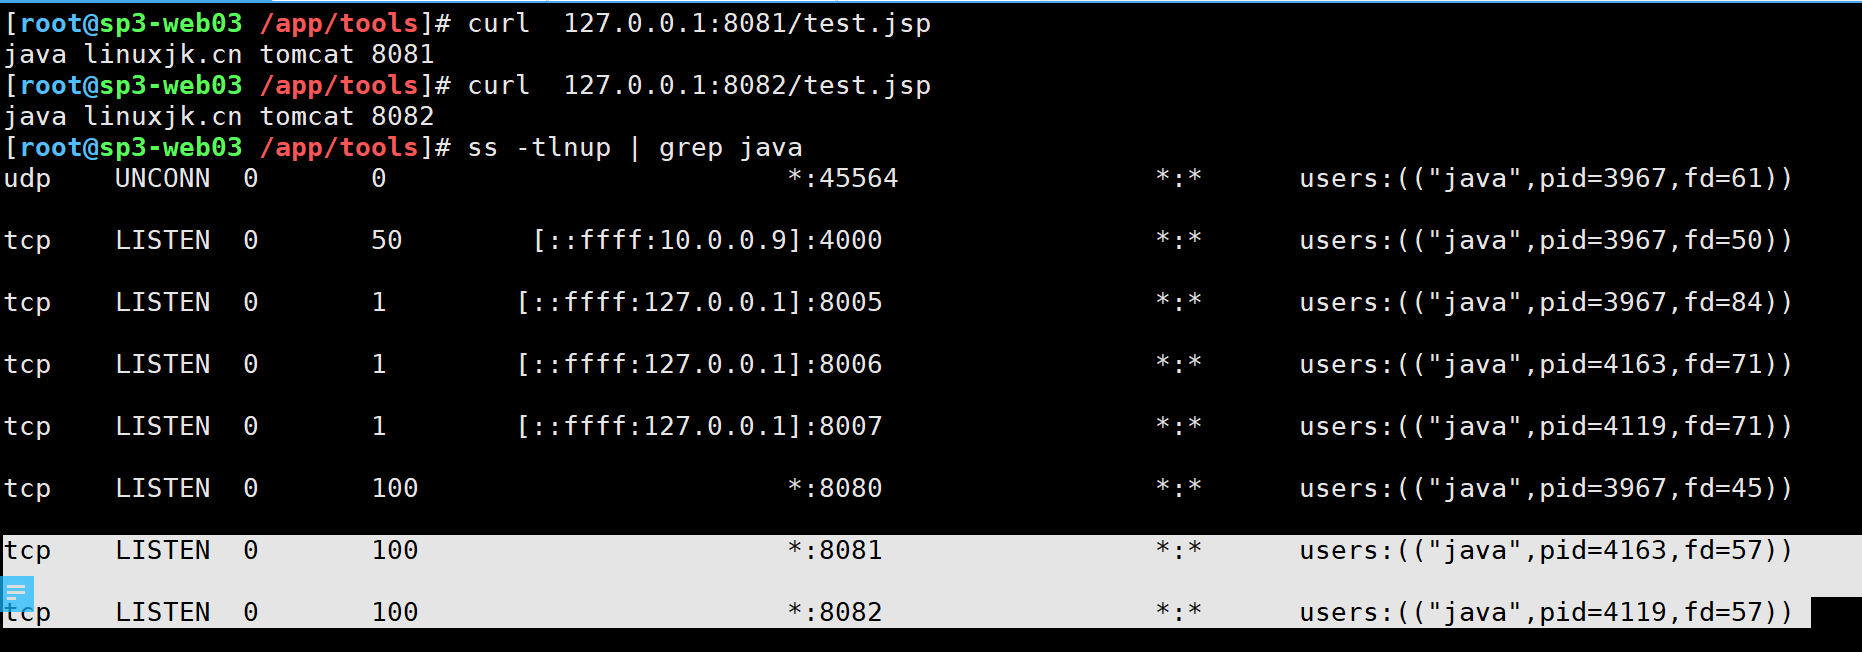Viewport: 1862px width, 652px height.
Task: Click users entry with pid=4163,fd=57
Action: tap(1546, 551)
